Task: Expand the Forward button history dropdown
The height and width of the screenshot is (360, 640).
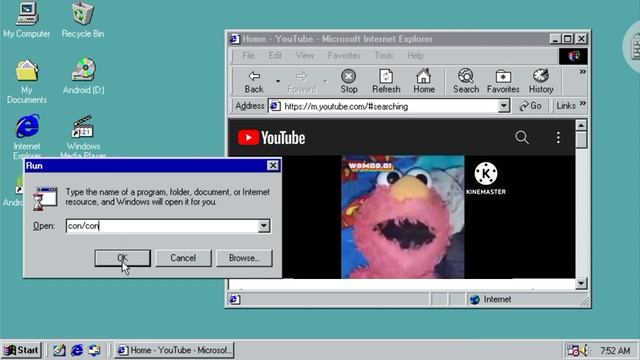Action: click(x=325, y=81)
